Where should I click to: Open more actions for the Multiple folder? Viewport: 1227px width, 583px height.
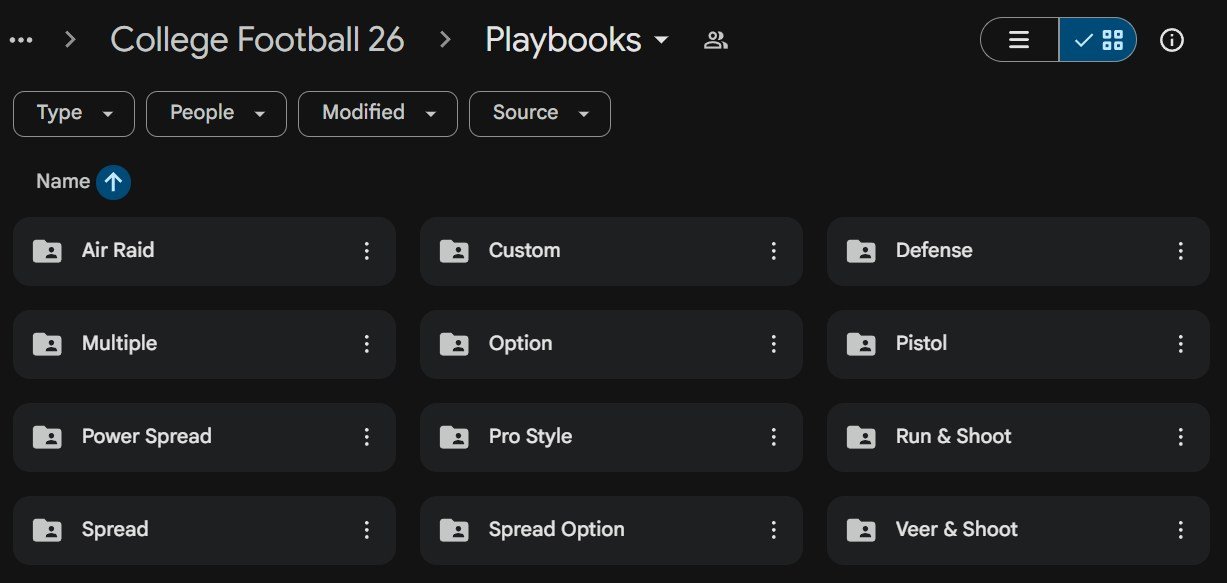(367, 344)
